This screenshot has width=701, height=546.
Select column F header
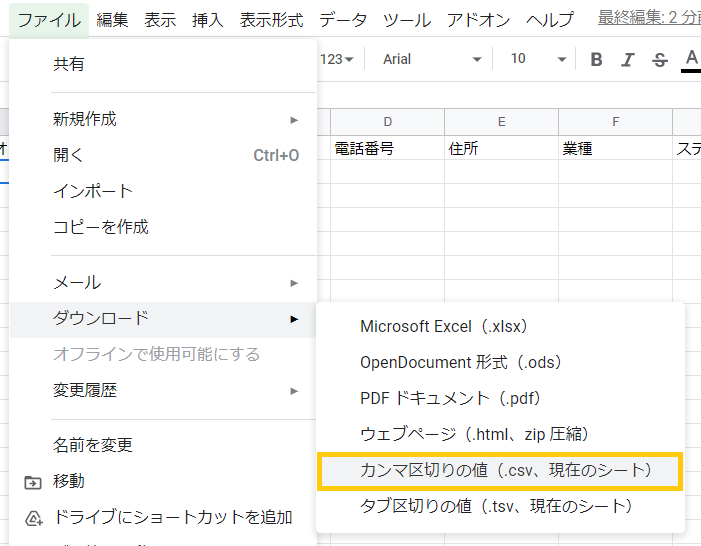pos(616,122)
